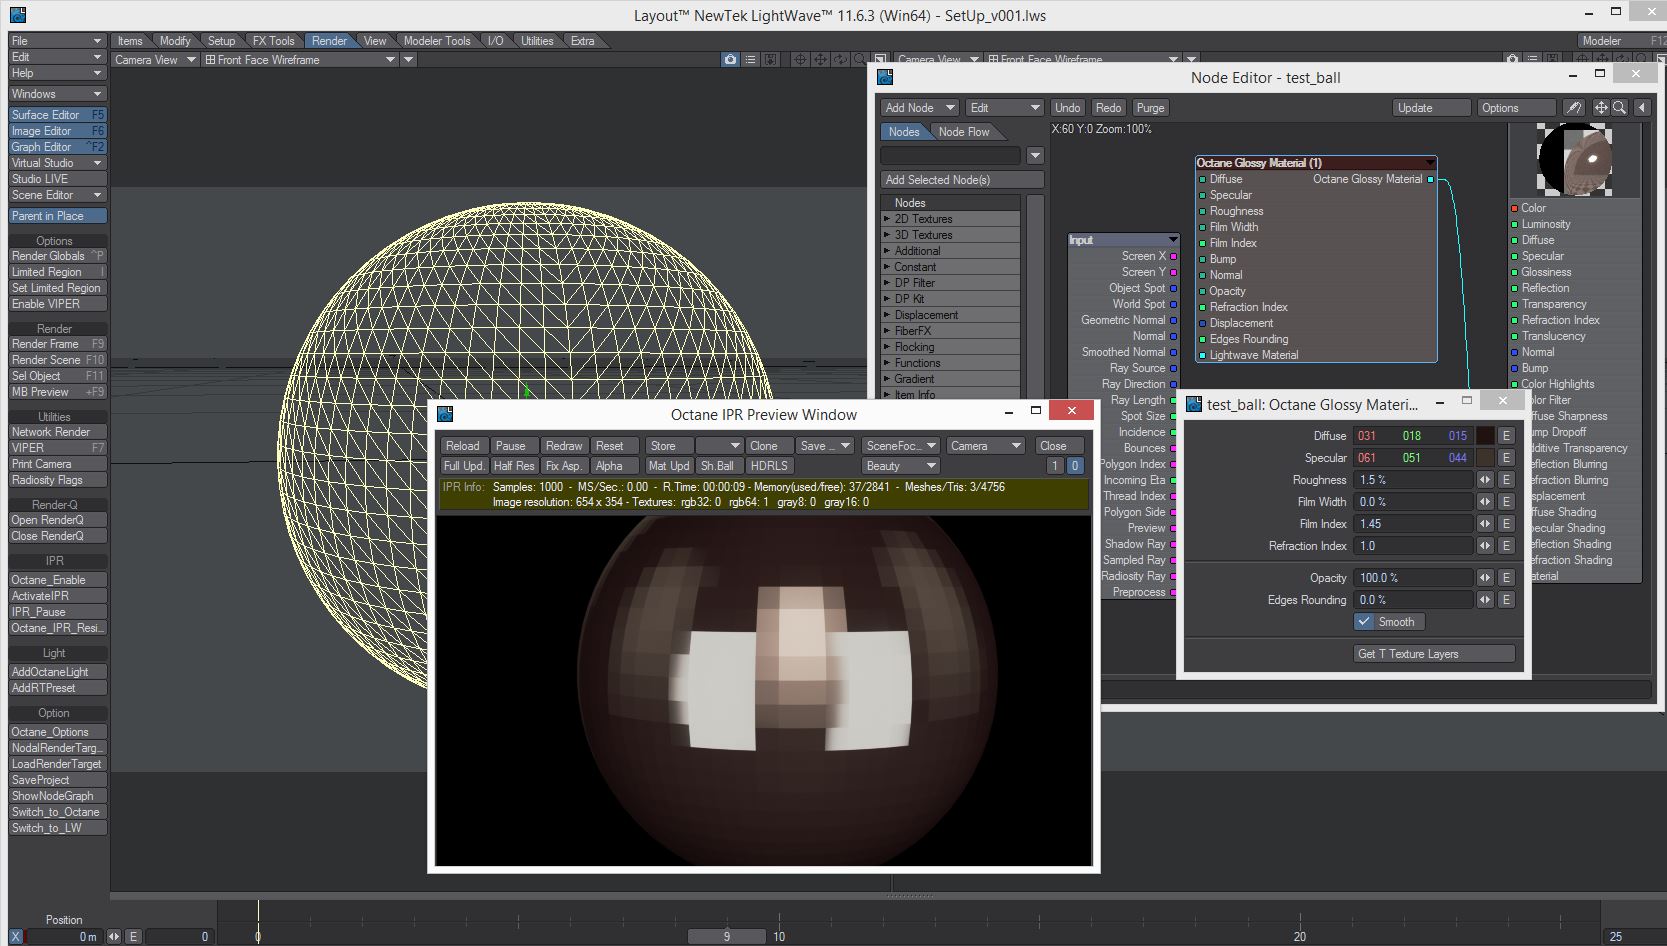The height and width of the screenshot is (946, 1667).
Task: Click the LightWave logo in IPR title bar
Action: (x=445, y=414)
